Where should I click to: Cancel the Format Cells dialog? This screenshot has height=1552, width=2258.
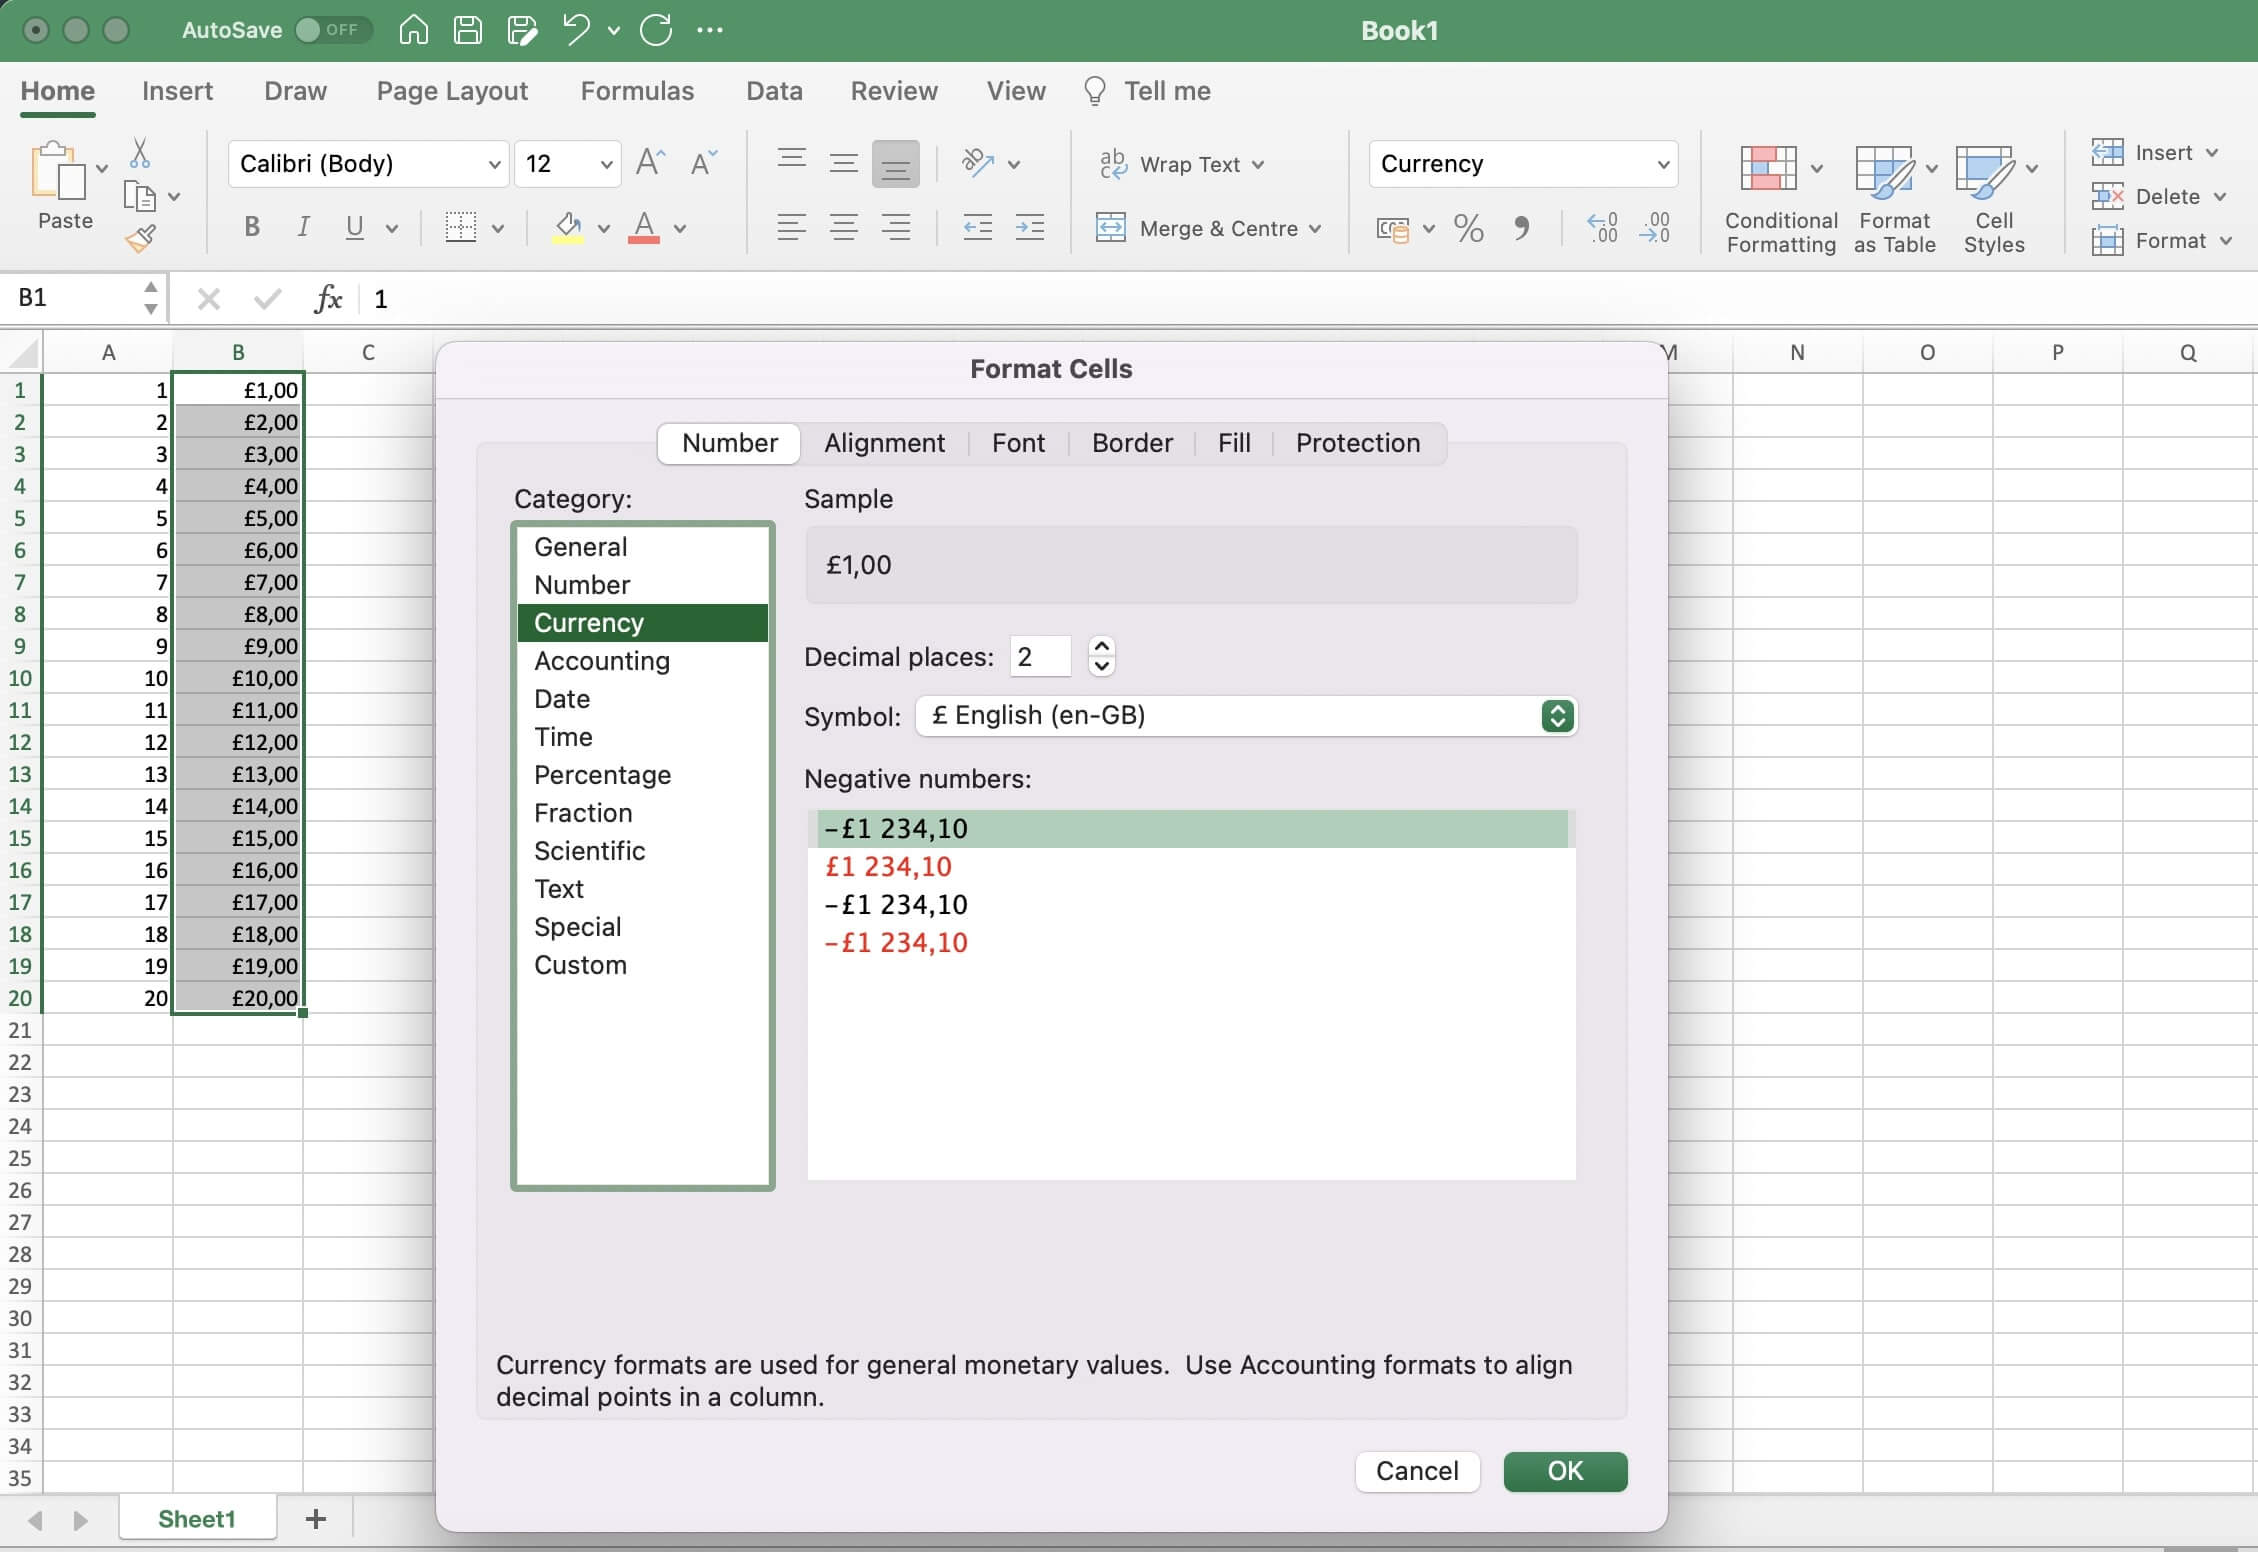(x=1416, y=1471)
